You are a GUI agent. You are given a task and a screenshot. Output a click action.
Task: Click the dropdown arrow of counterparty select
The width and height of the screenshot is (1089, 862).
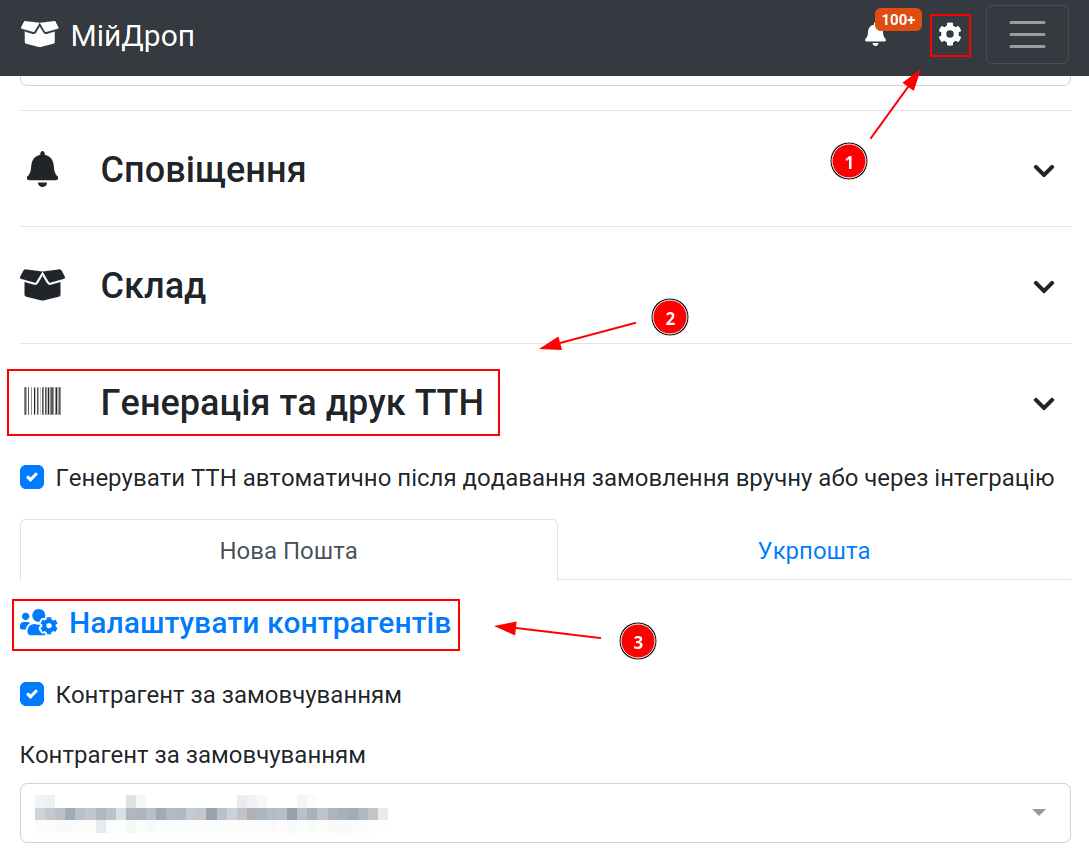(1038, 812)
